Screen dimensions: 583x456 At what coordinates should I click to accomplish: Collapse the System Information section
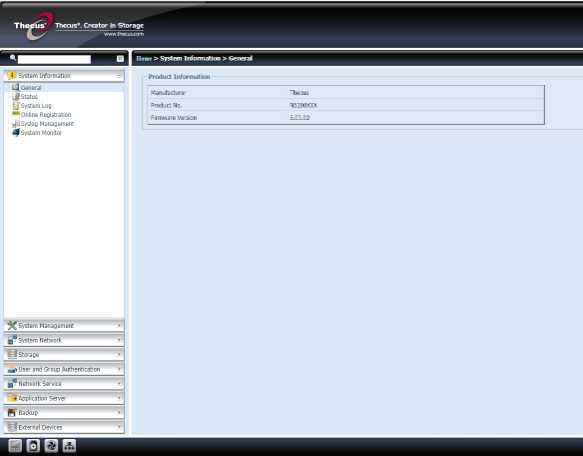pos(119,76)
